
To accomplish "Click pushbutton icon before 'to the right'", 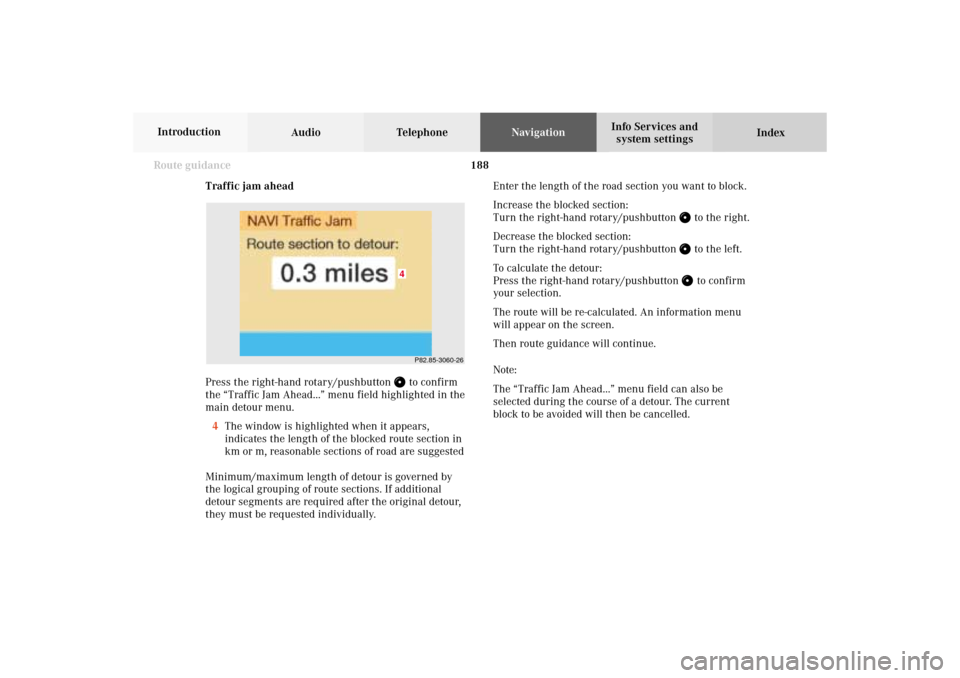I will (x=685, y=217).
